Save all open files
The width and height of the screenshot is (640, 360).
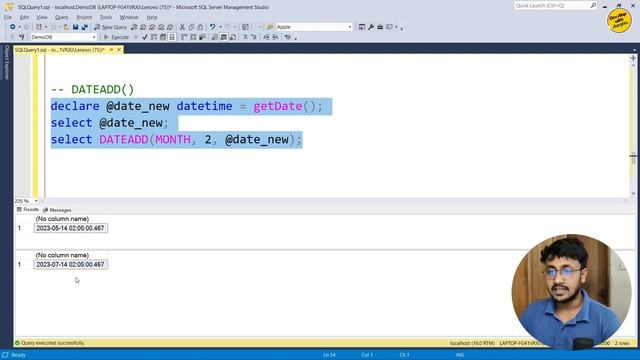tap(85, 27)
